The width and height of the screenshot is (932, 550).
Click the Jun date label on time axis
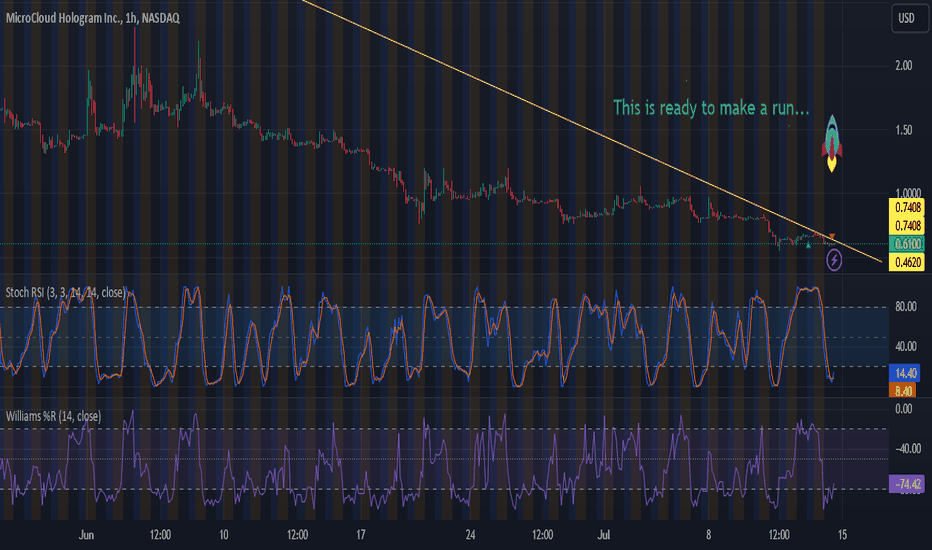pyautogui.click(x=86, y=535)
